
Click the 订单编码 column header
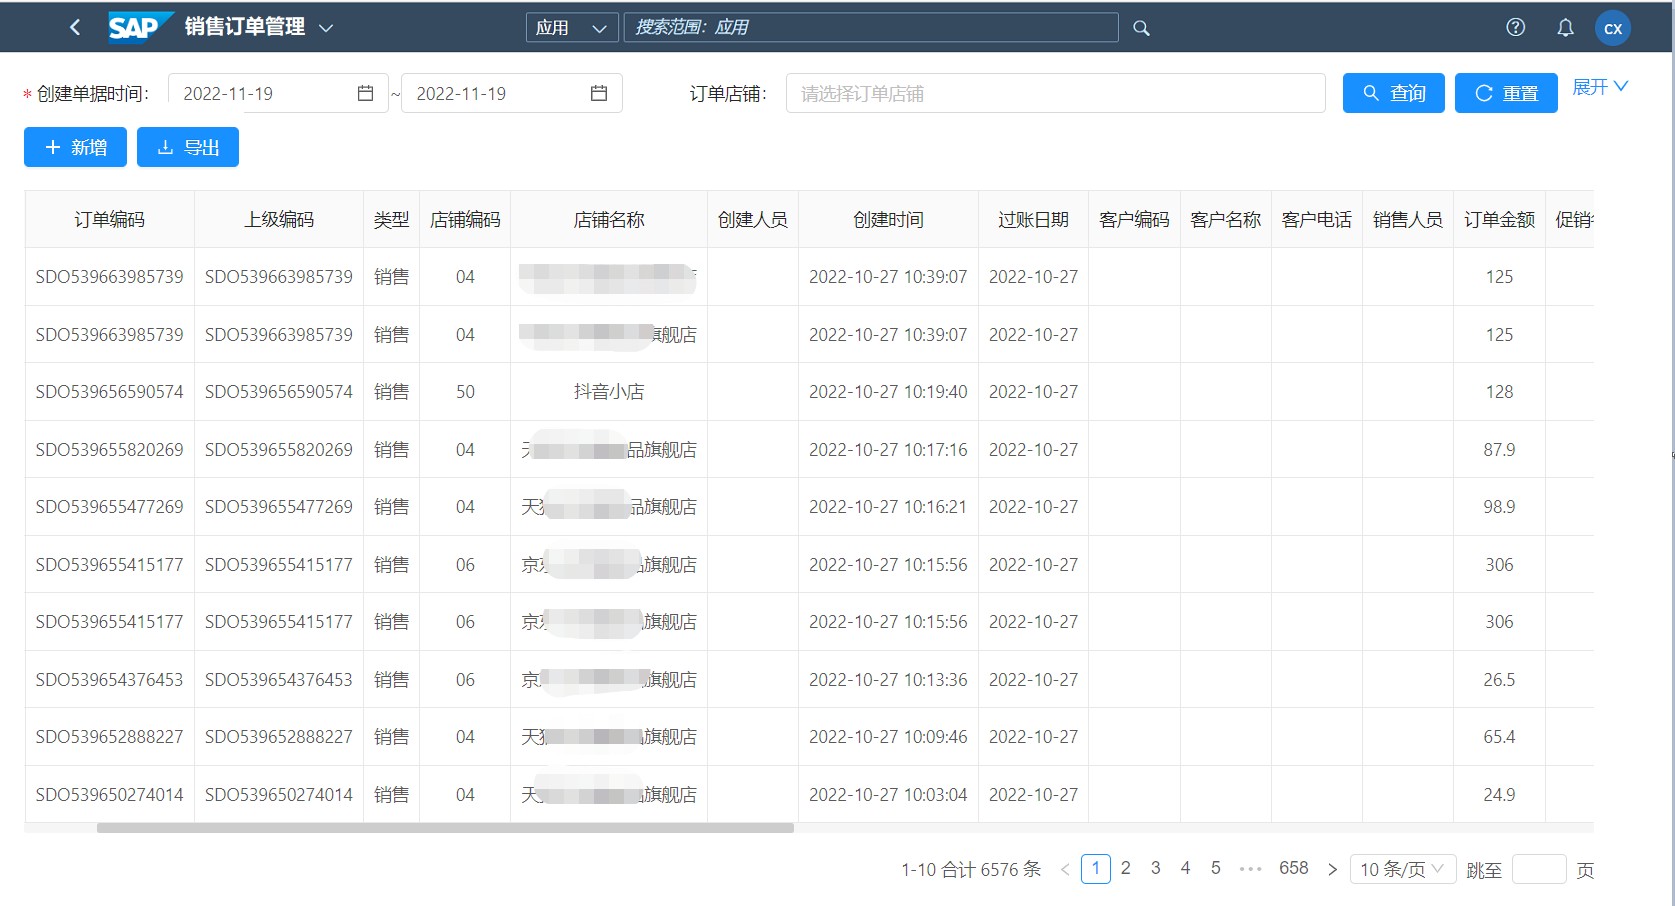click(109, 219)
